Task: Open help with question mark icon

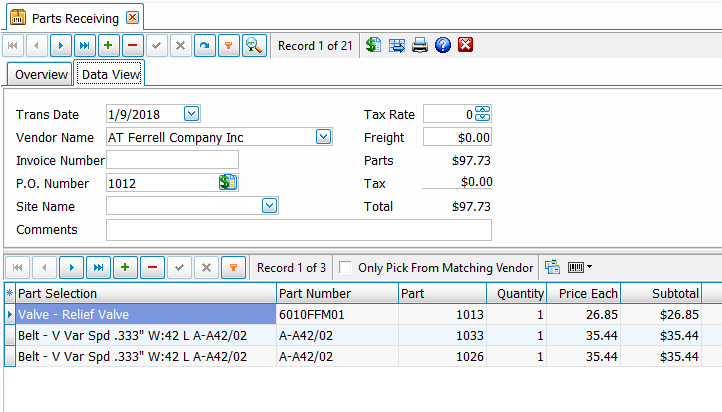Action: point(443,45)
